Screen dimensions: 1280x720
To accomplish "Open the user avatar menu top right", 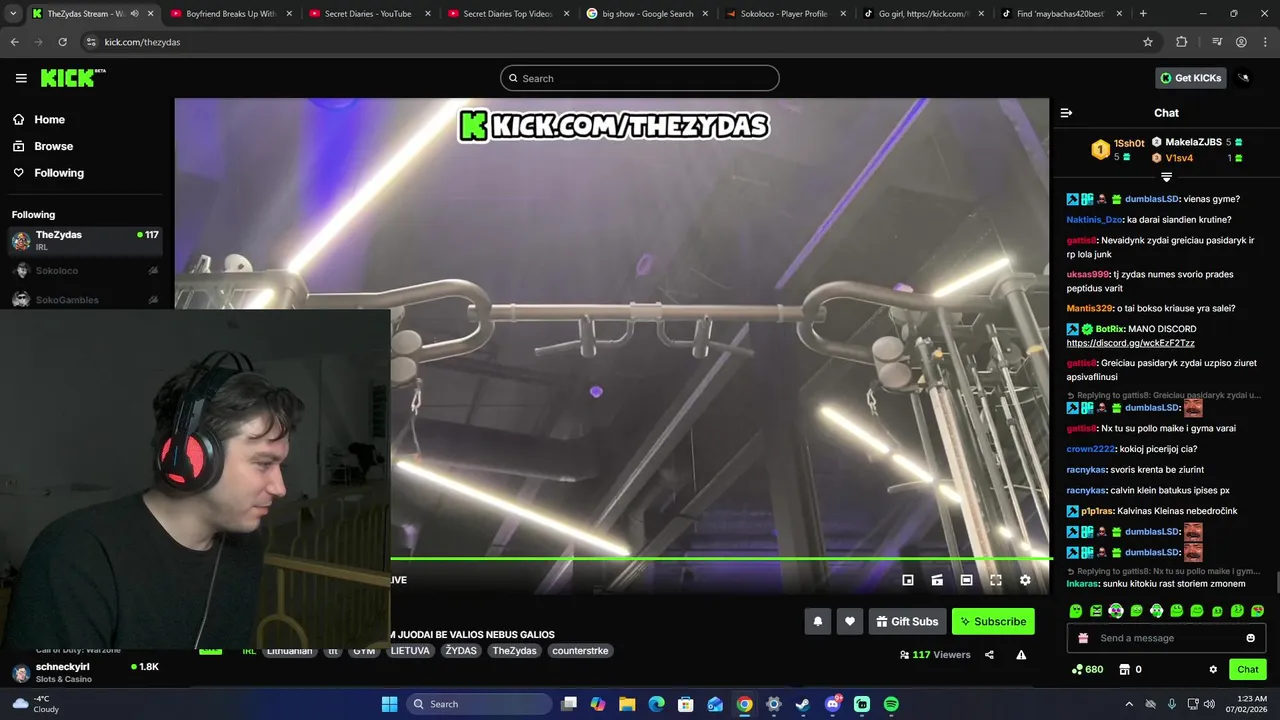I will pyautogui.click(x=1244, y=78).
